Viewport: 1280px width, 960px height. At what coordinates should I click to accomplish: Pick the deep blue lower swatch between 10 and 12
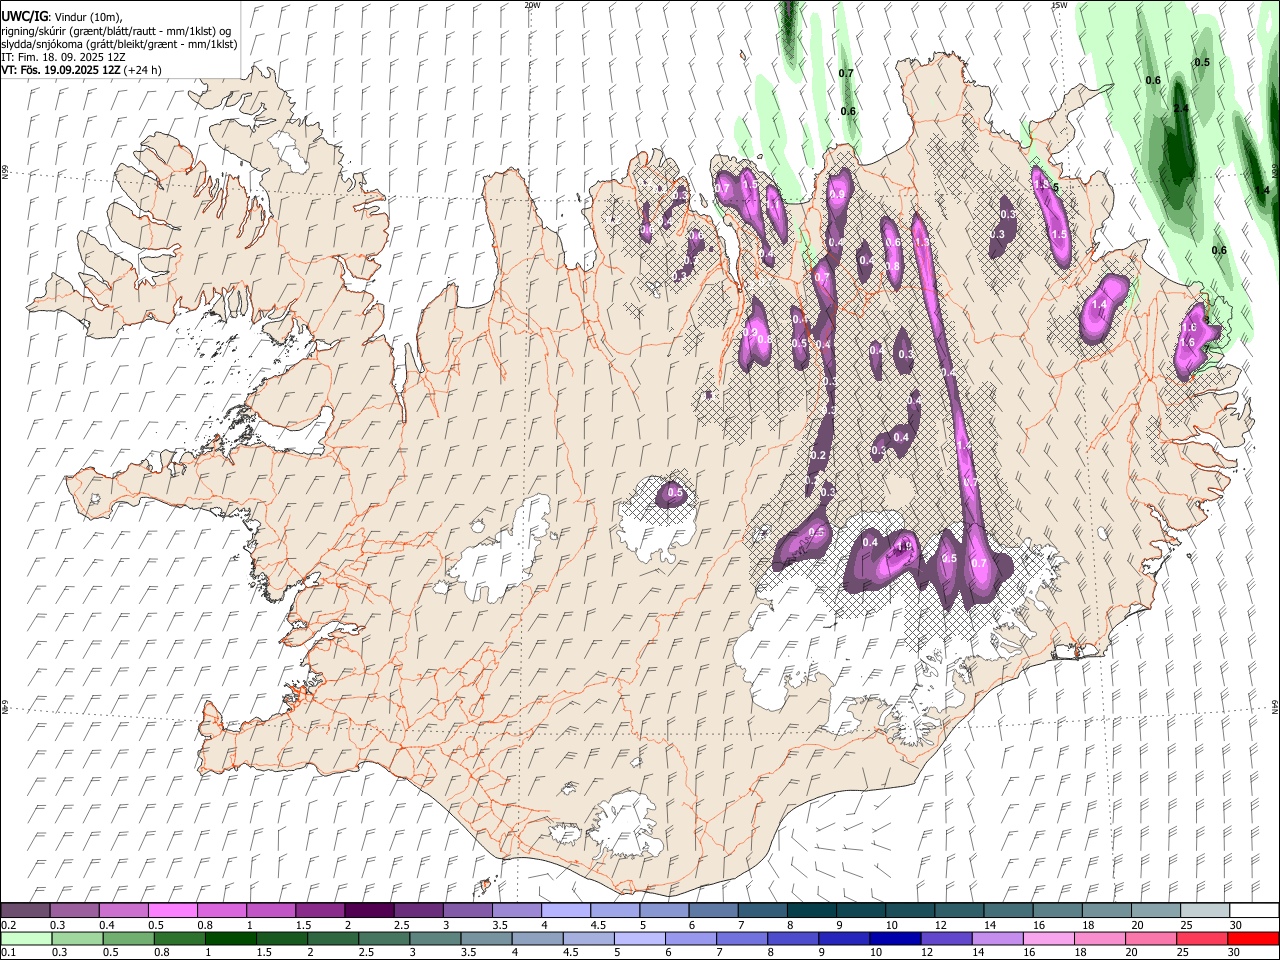(x=895, y=938)
